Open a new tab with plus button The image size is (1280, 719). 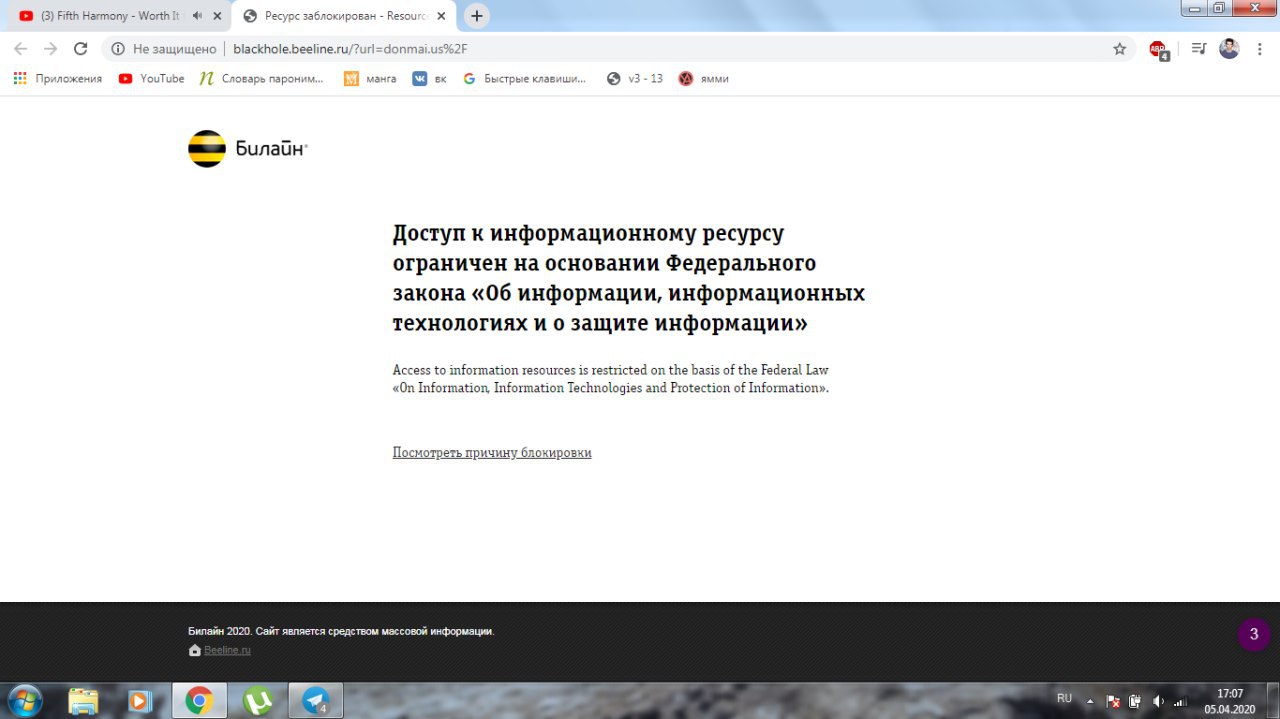coord(477,16)
